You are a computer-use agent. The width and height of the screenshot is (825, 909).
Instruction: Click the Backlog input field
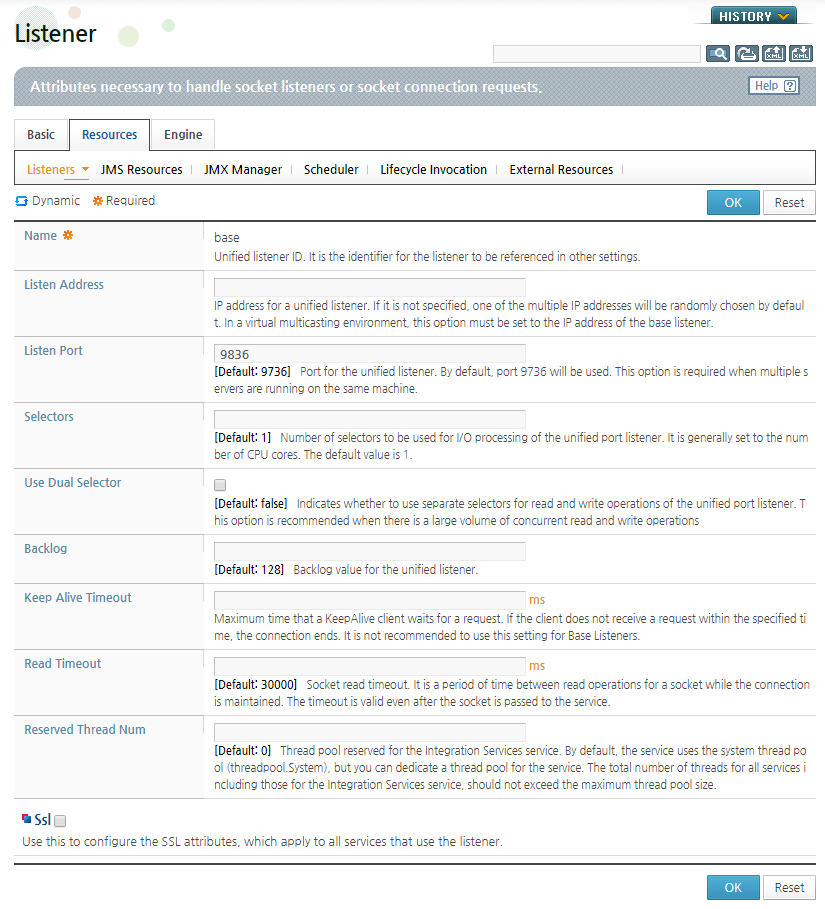(x=370, y=551)
